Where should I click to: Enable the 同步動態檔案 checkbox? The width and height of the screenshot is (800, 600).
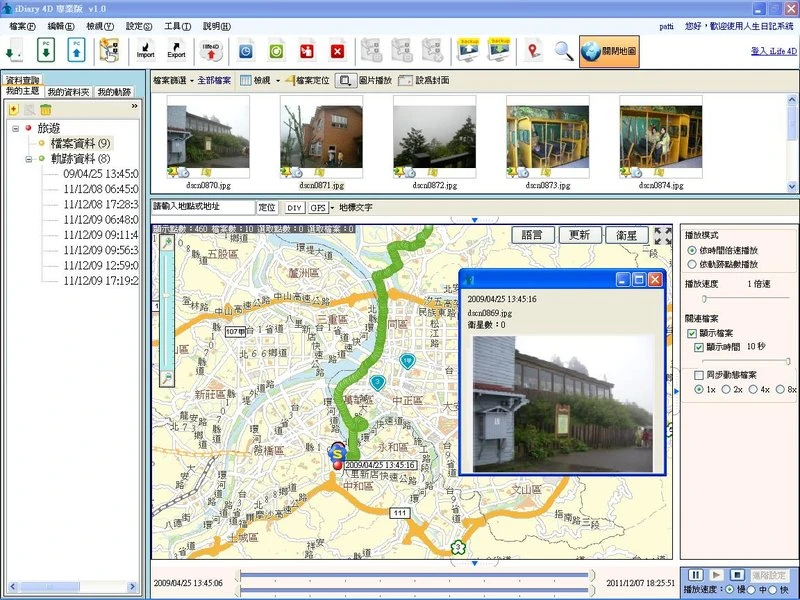699,374
